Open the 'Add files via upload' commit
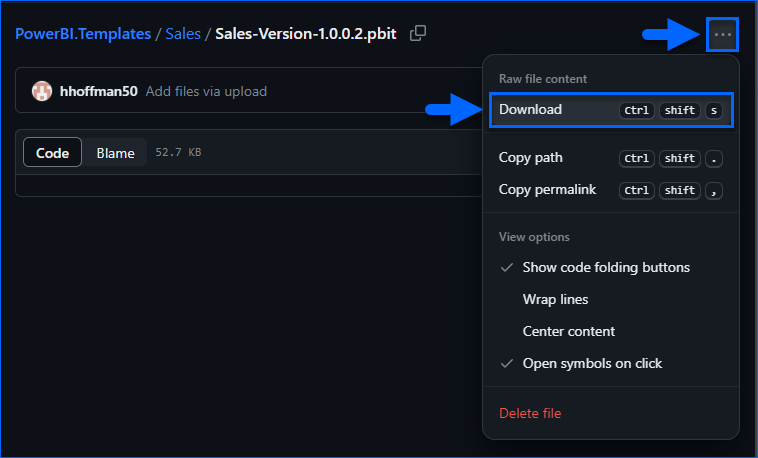 tap(206, 91)
